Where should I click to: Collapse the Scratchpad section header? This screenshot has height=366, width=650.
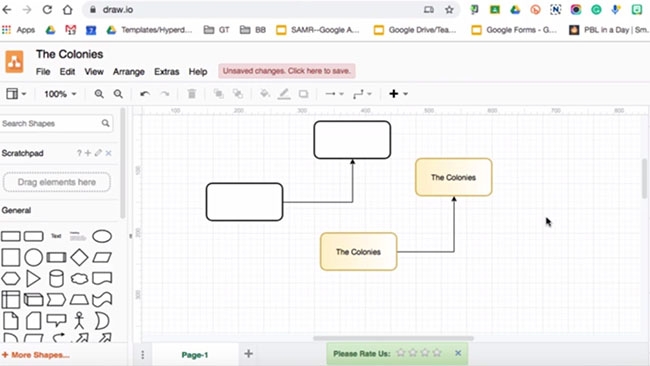pyautogui.click(x=23, y=153)
